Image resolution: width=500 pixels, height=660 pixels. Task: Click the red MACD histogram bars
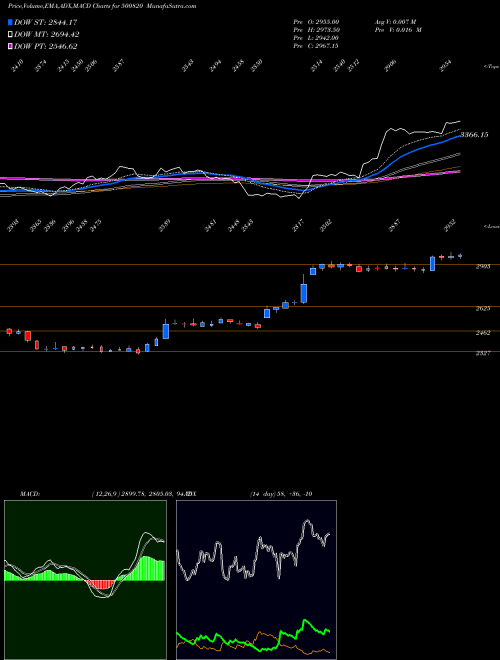[101, 584]
